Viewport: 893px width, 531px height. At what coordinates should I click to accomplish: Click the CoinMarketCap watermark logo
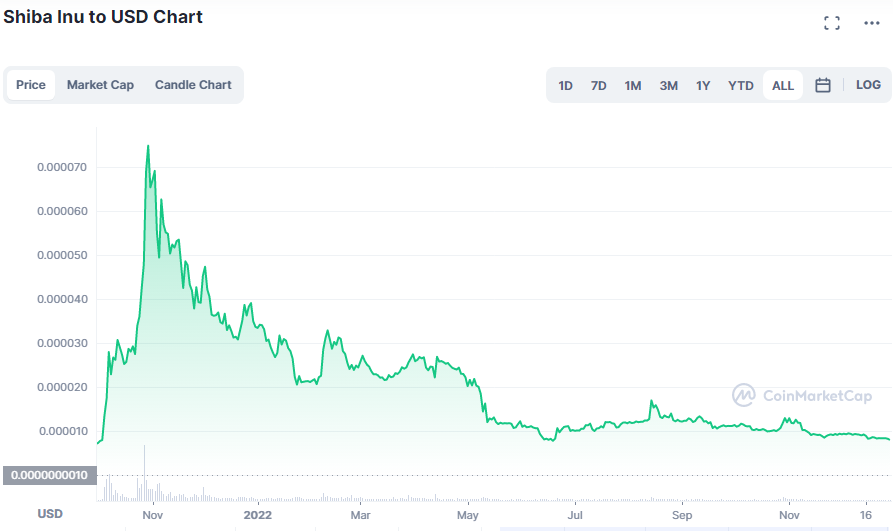(x=802, y=396)
